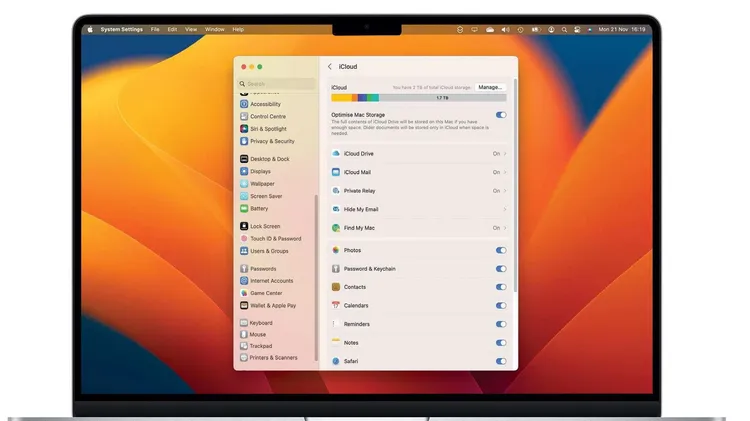Open Printers & Scanners icon
This screenshot has width=750, height=421.
click(x=244, y=357)
